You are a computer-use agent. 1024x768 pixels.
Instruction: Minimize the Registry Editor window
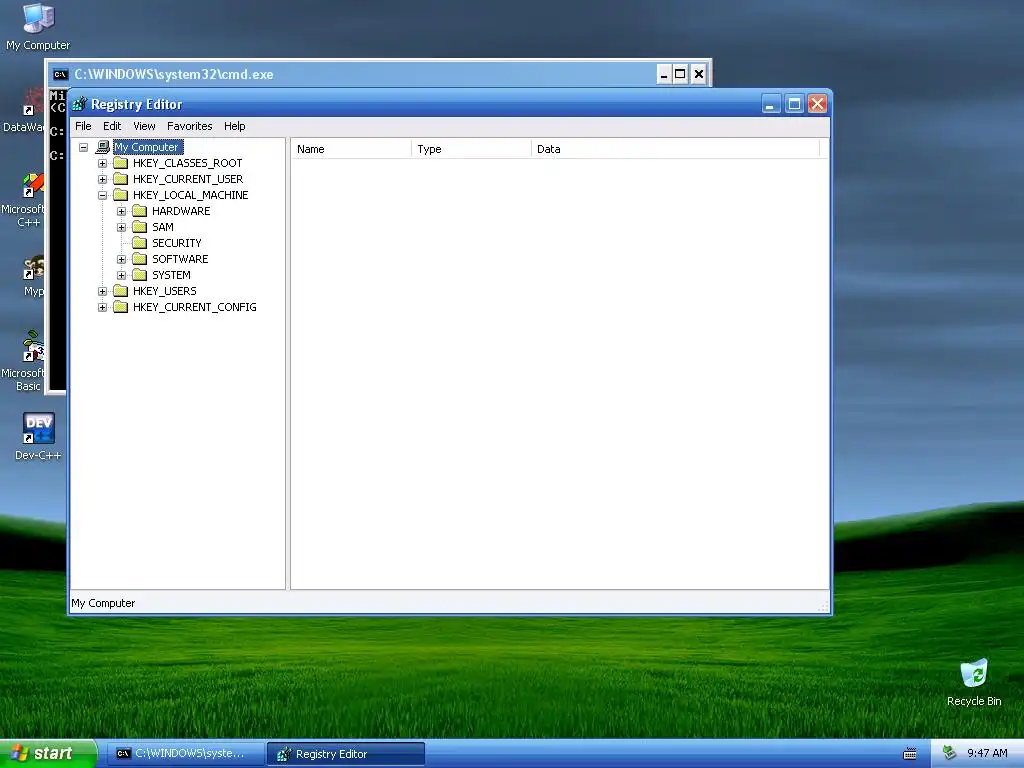(x=771, y=104)
